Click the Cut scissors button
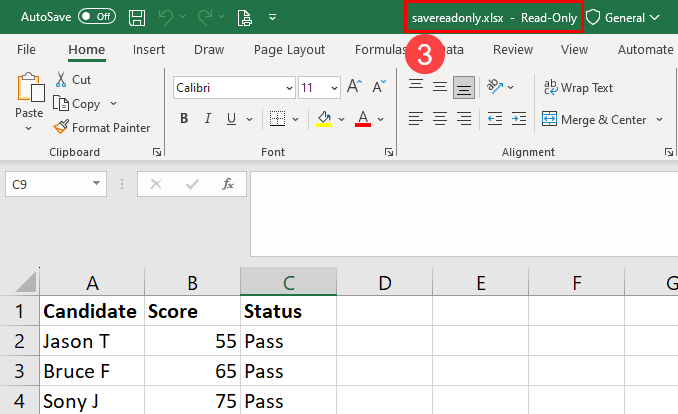This screenshot has width=678, height=414. (73, 80)
